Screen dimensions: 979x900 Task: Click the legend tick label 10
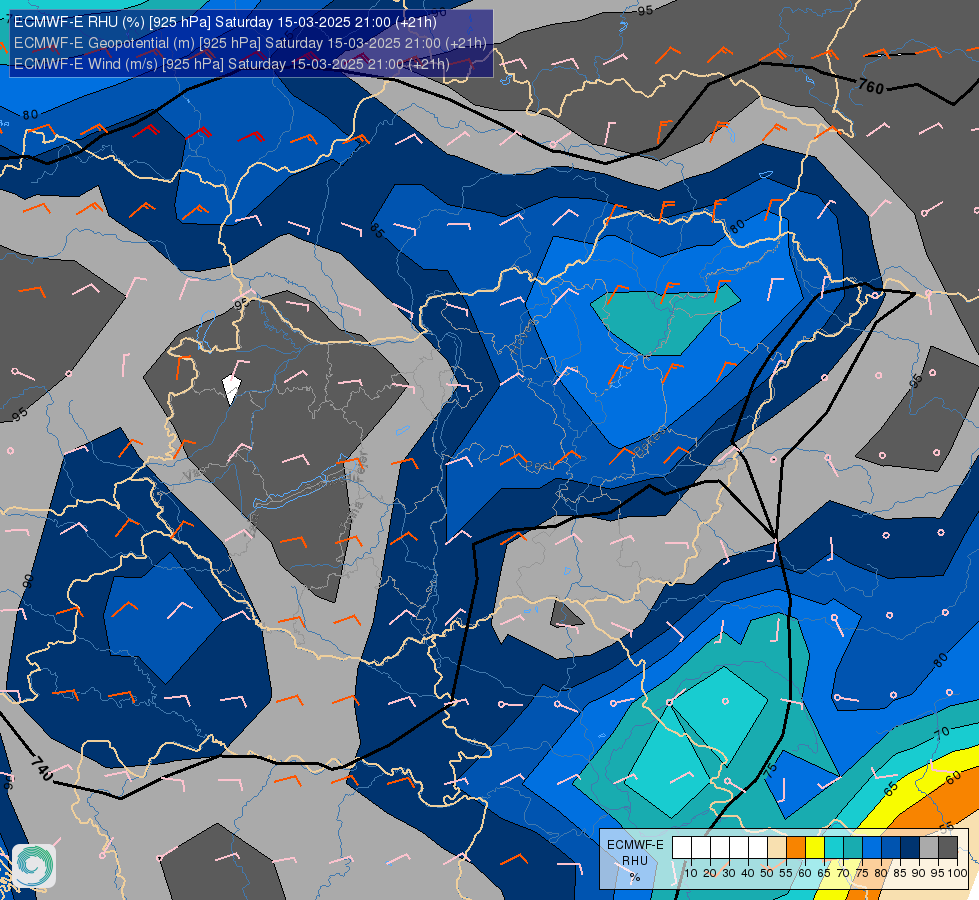(x=691, y=873)
